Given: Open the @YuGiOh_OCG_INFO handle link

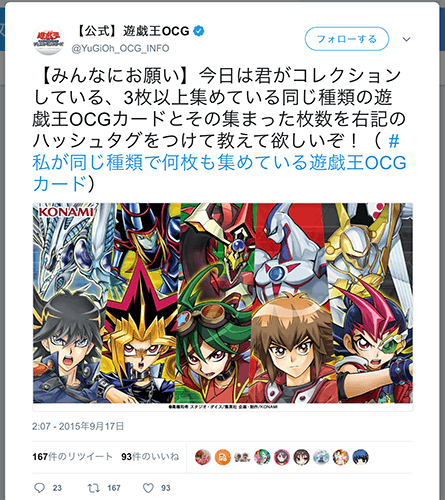Looking at the screenshot, I should [120, 48].
